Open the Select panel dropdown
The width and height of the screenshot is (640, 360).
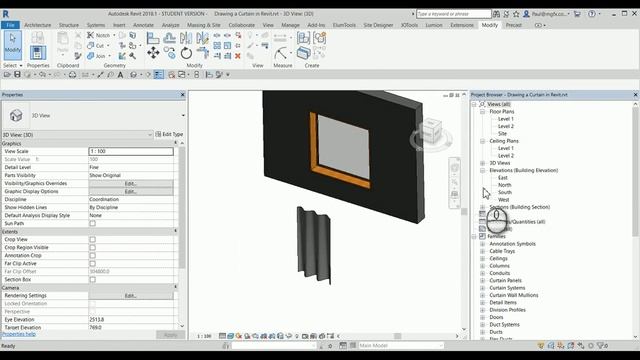13,65
